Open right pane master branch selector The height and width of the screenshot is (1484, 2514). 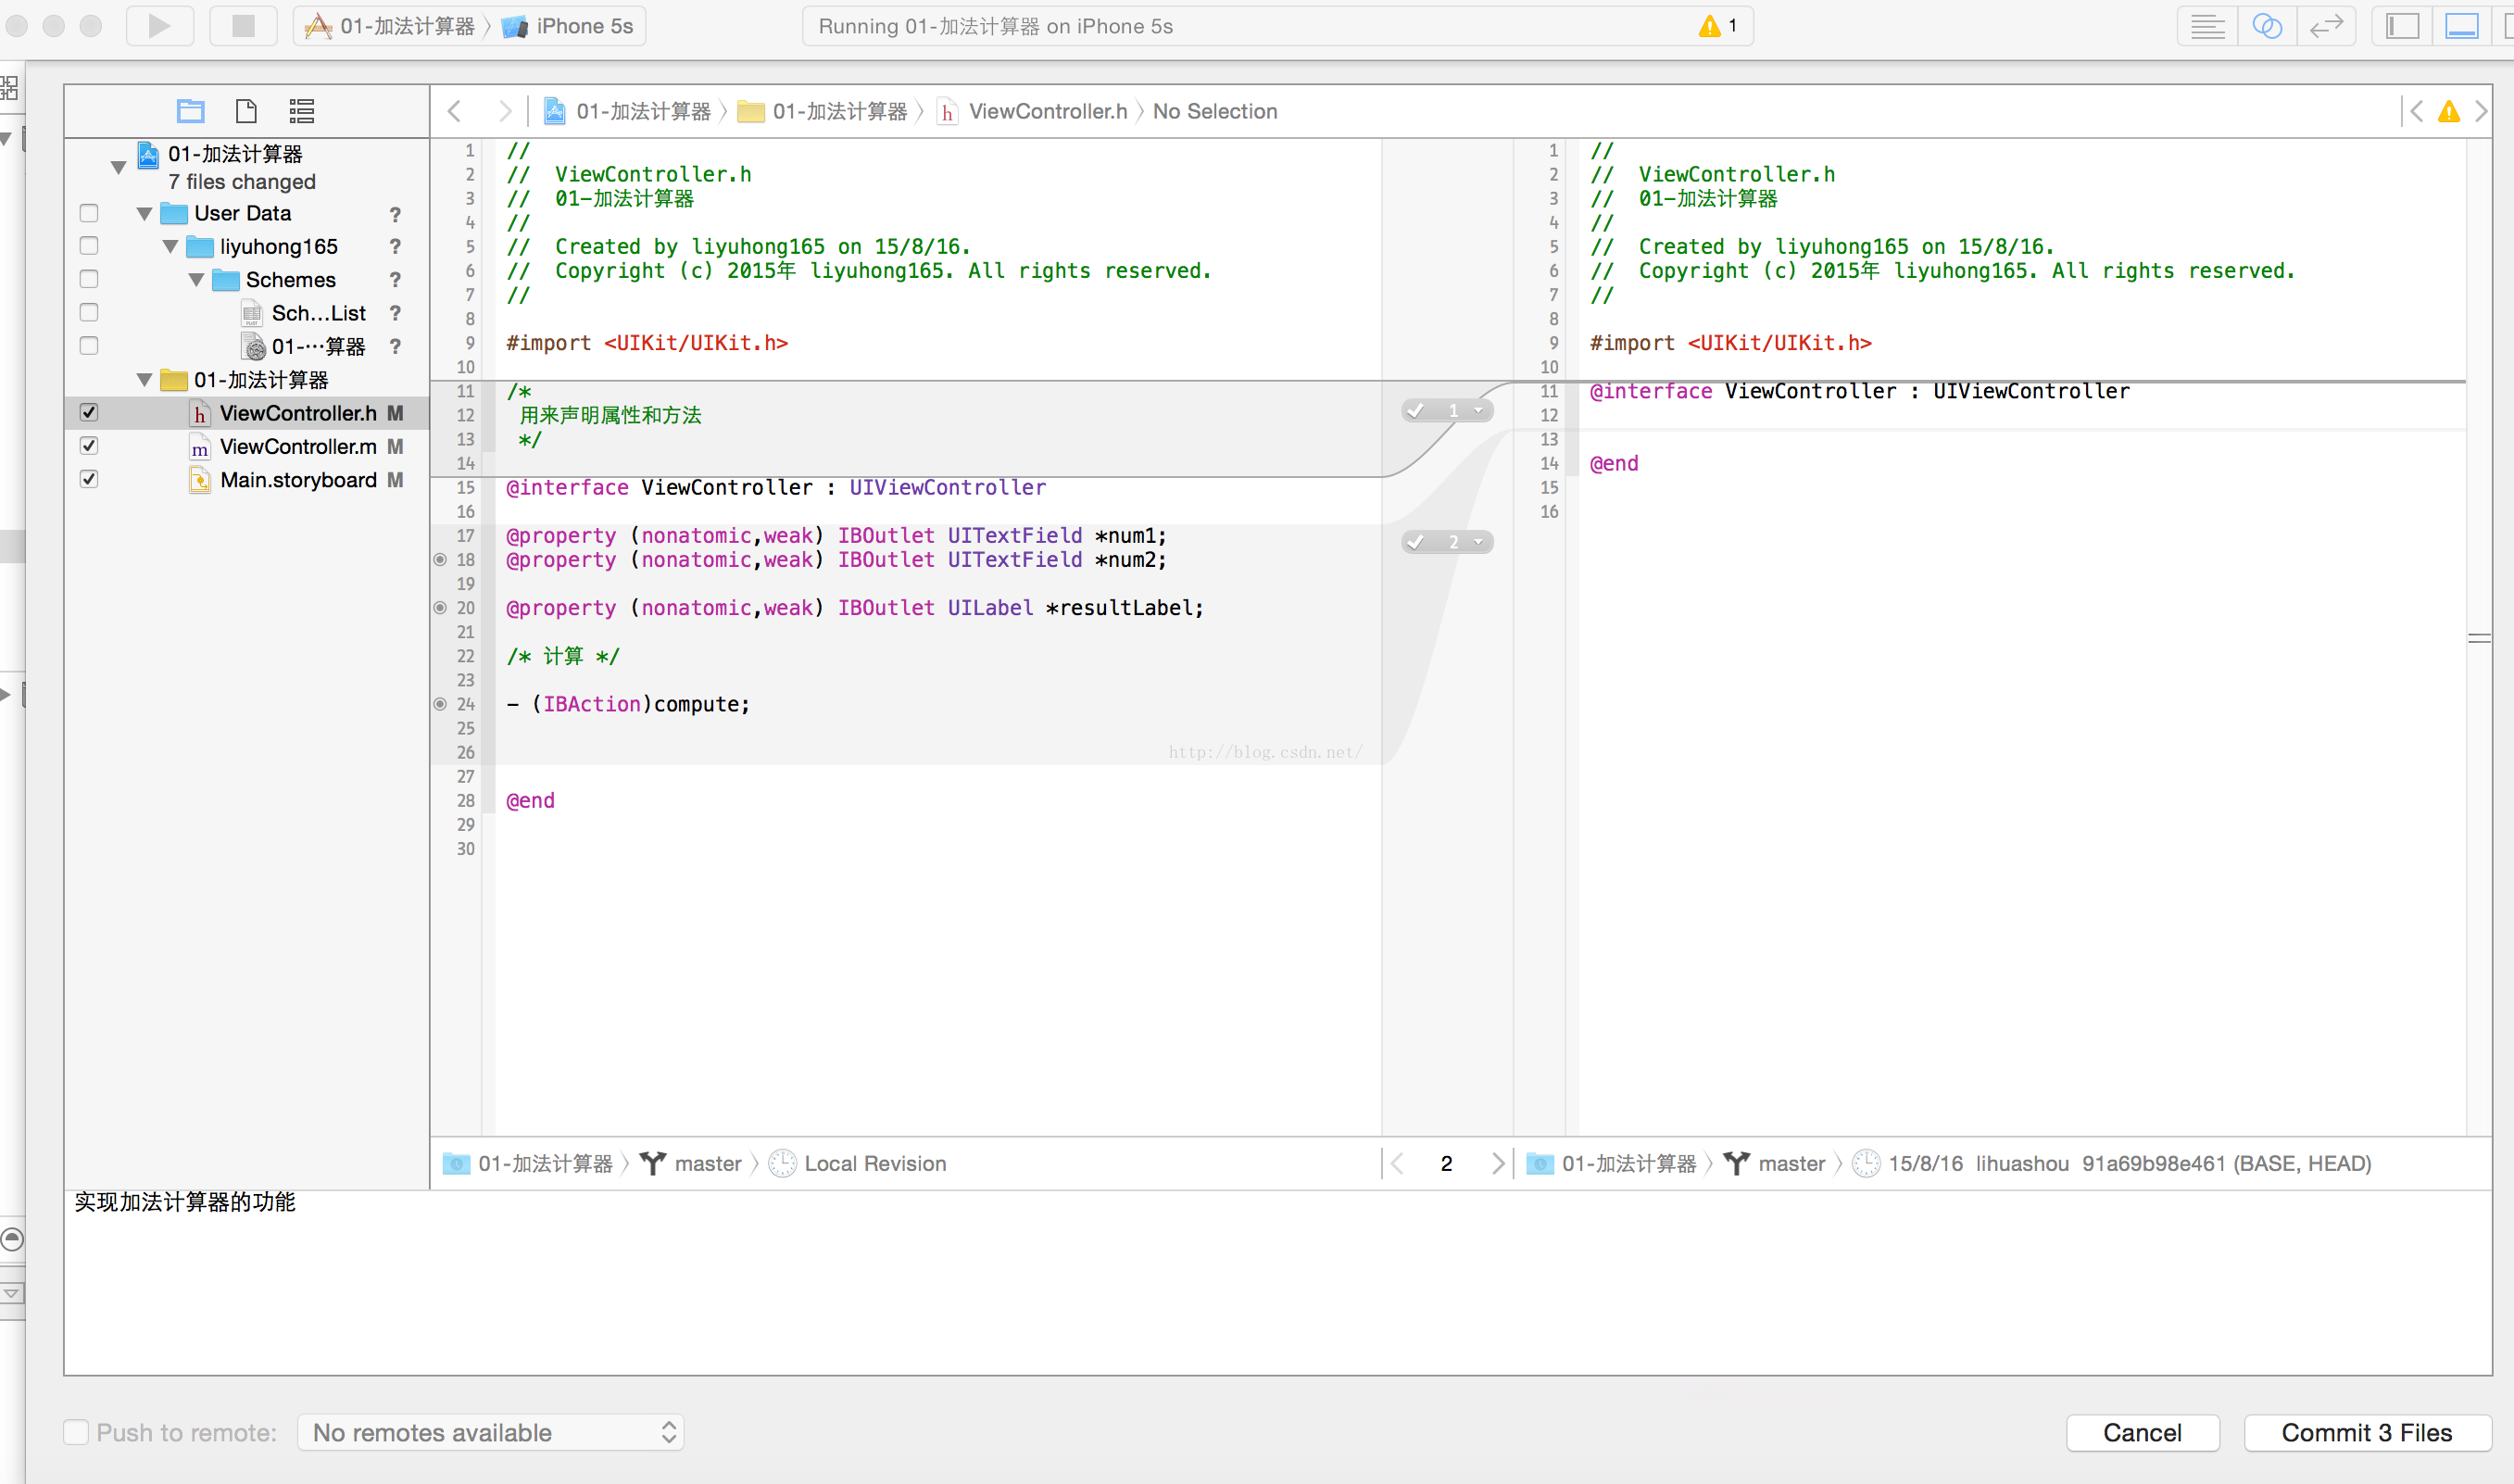pos(1775,1163)
